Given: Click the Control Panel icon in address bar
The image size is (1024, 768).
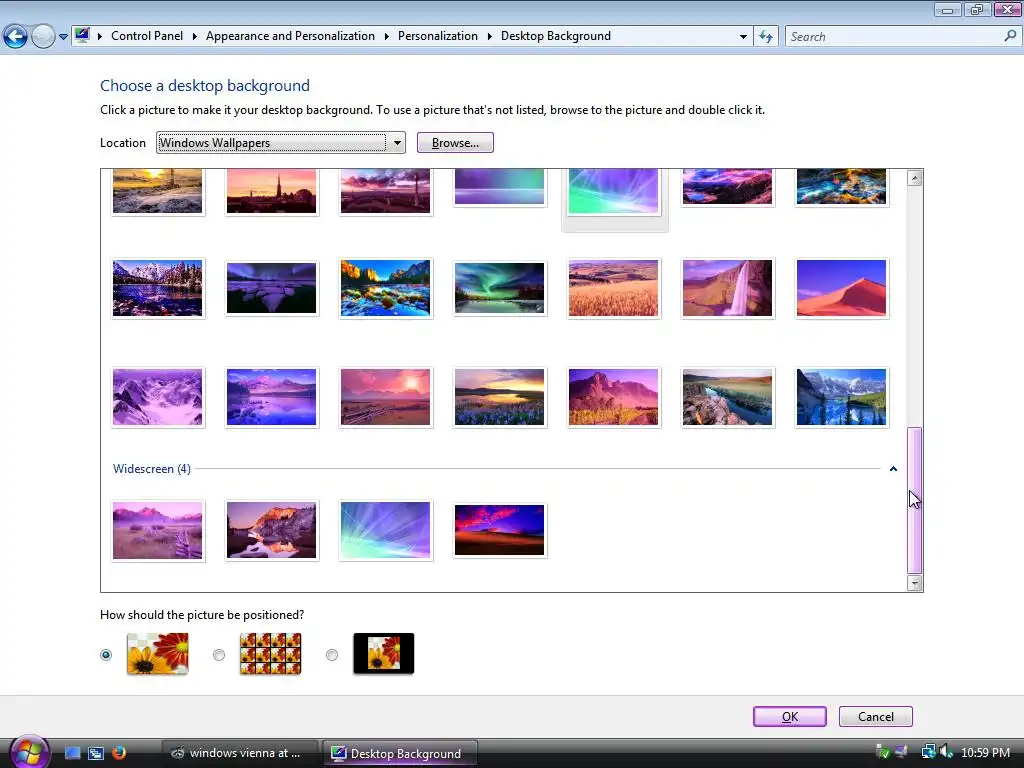Looking at the screenshot, I should pos(82,35).
